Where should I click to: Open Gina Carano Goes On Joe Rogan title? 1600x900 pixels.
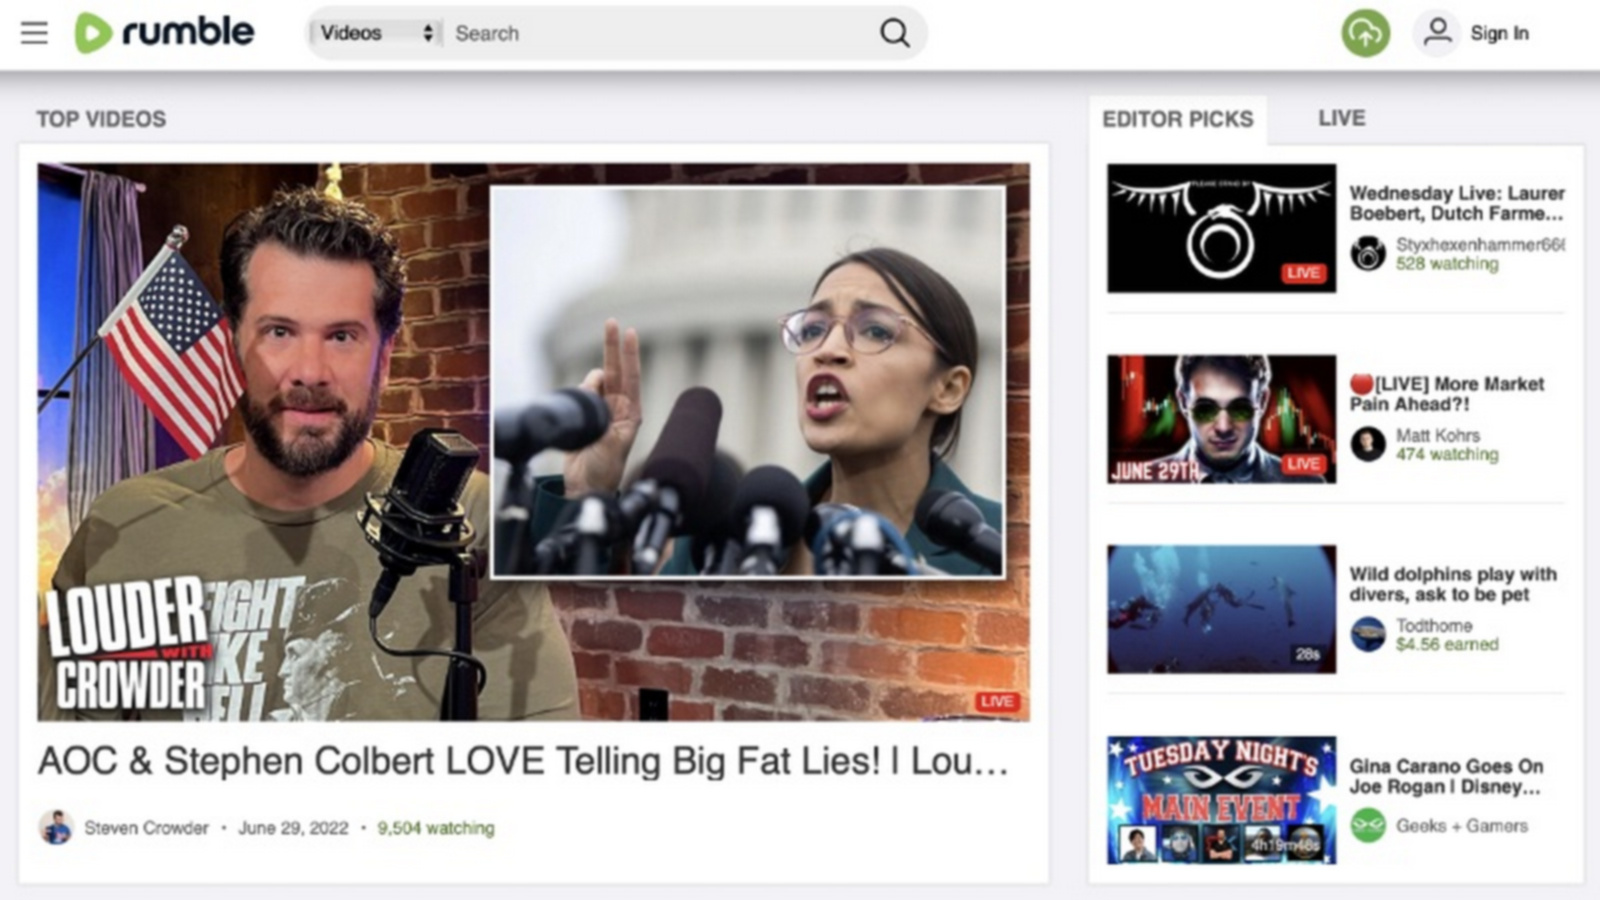1446,776
